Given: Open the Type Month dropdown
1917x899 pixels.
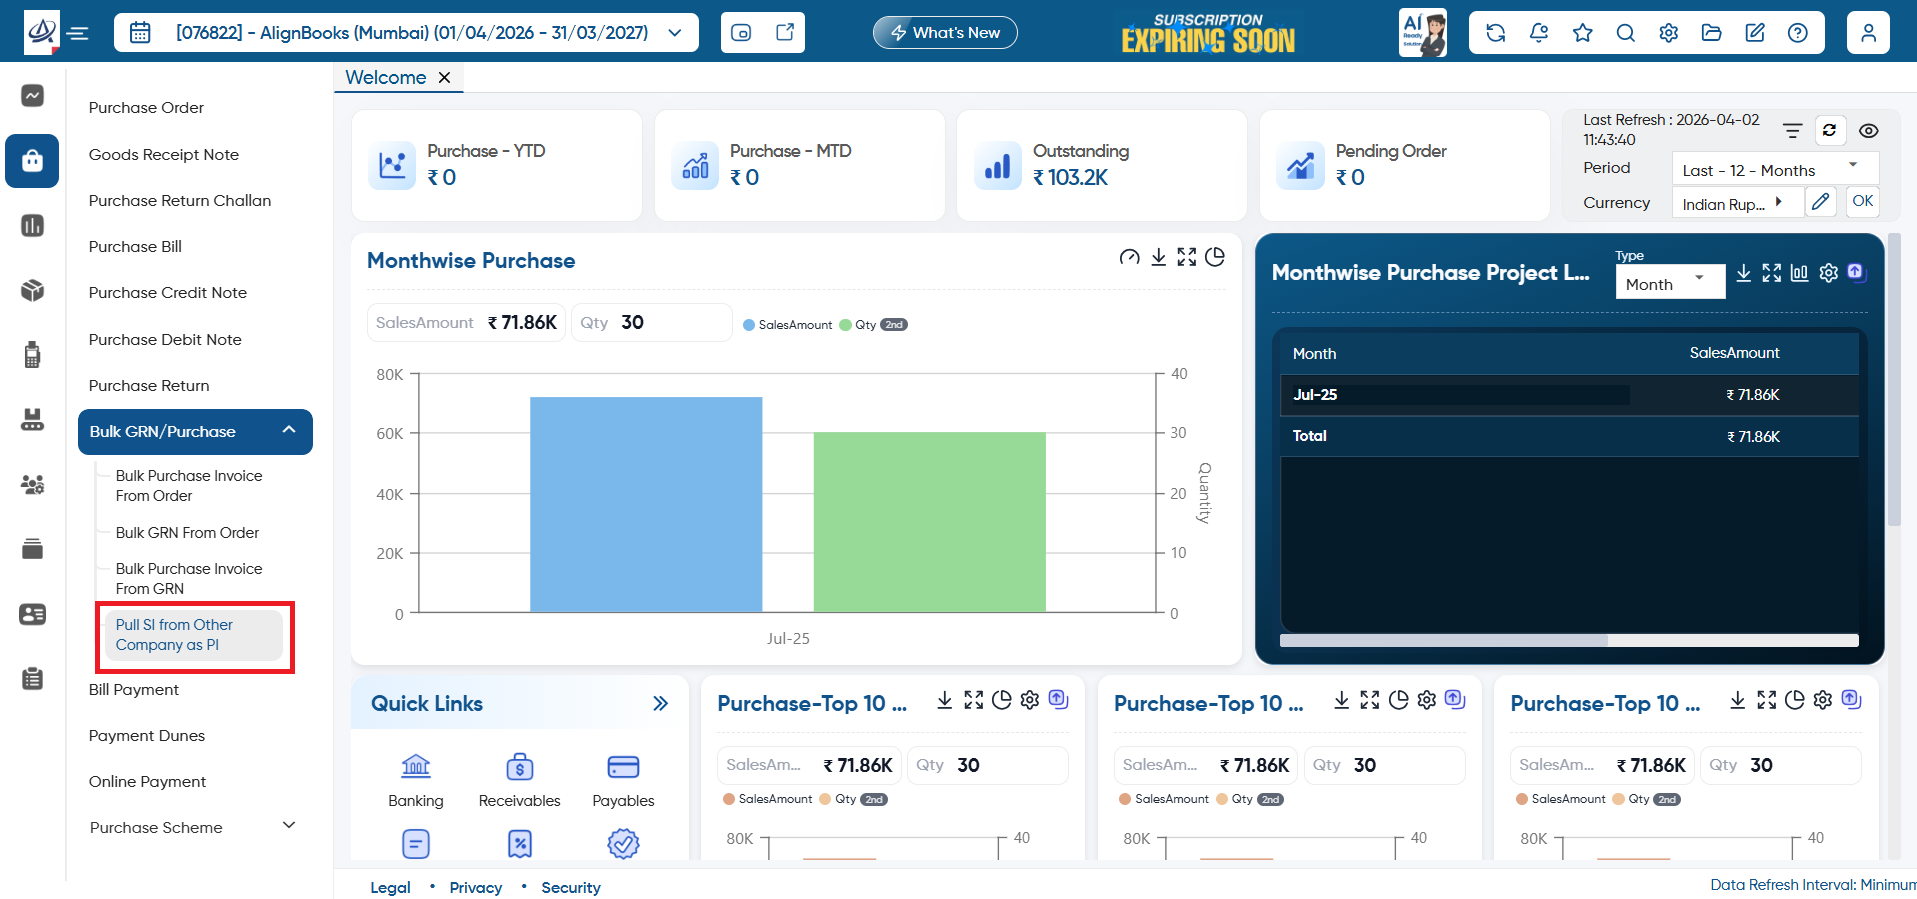Looking at the screenshot, I should click(1670, 284).
